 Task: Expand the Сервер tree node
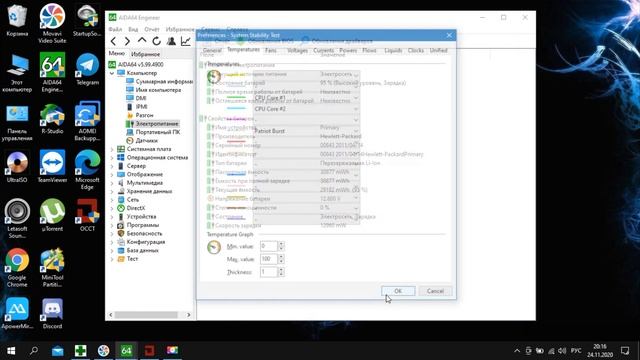(x=112, y=166)
